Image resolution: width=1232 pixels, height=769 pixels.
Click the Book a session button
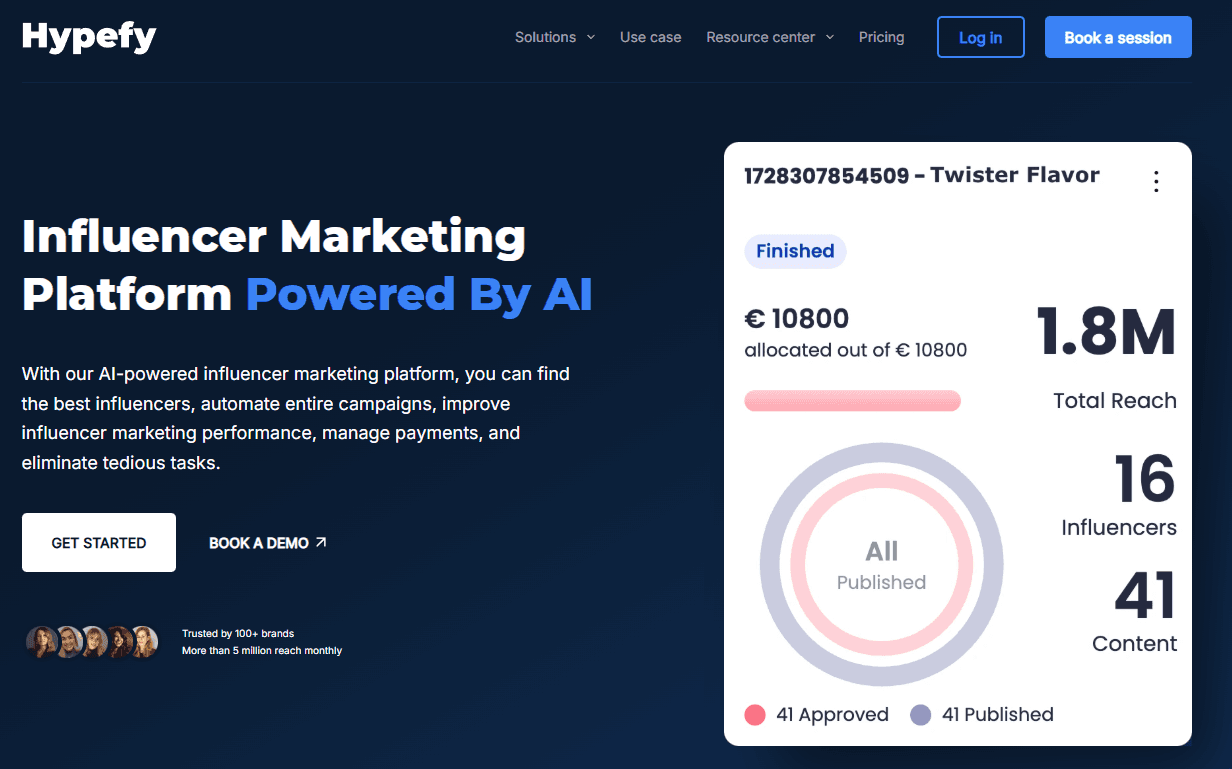tap(1117, 36)
